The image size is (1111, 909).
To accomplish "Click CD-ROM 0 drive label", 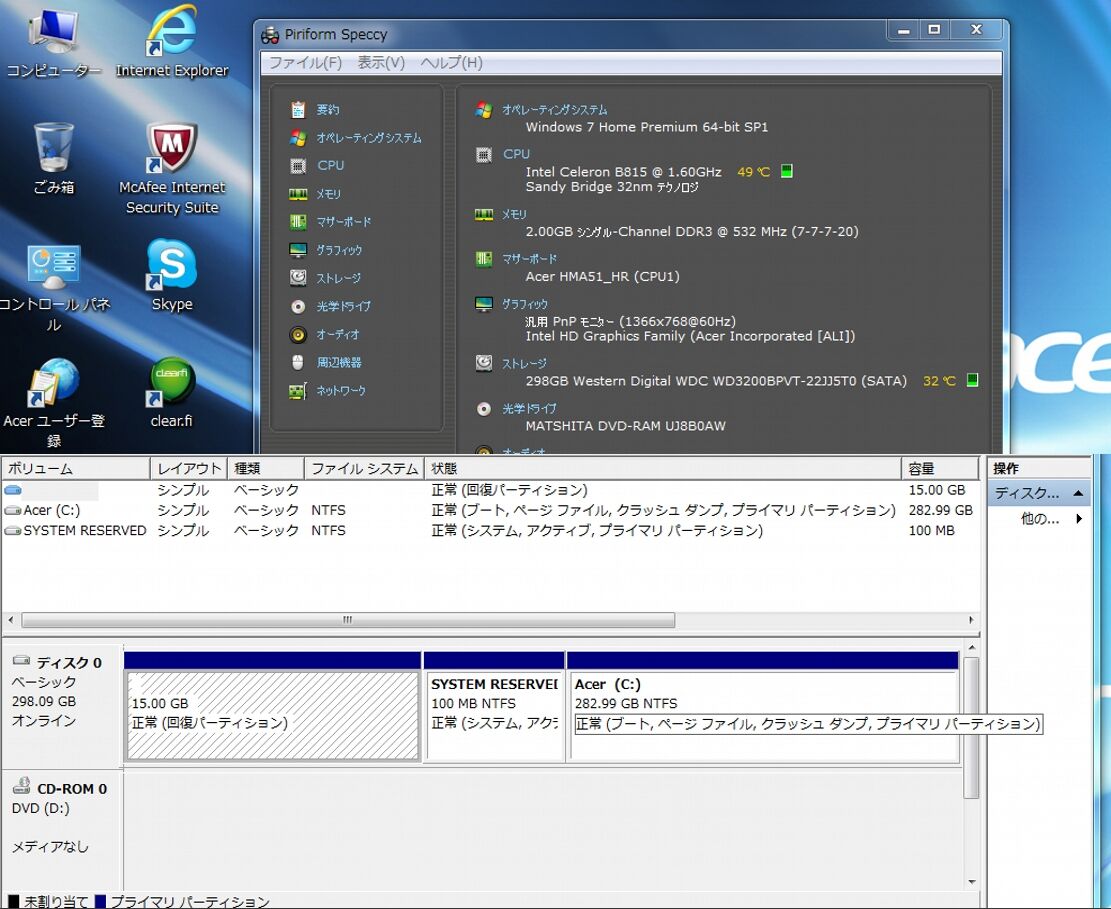I will [x=72, y=789].
